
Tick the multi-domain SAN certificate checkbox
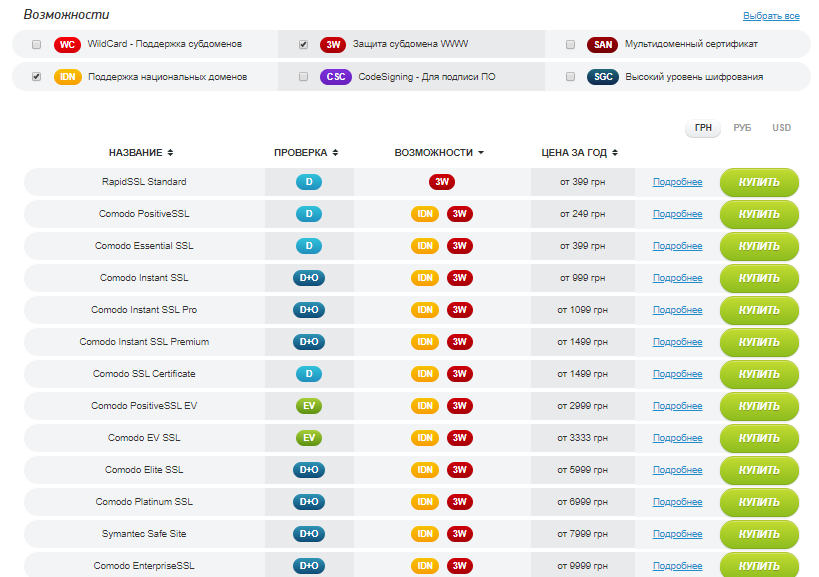pyautogui.click(x=570, y=44)
